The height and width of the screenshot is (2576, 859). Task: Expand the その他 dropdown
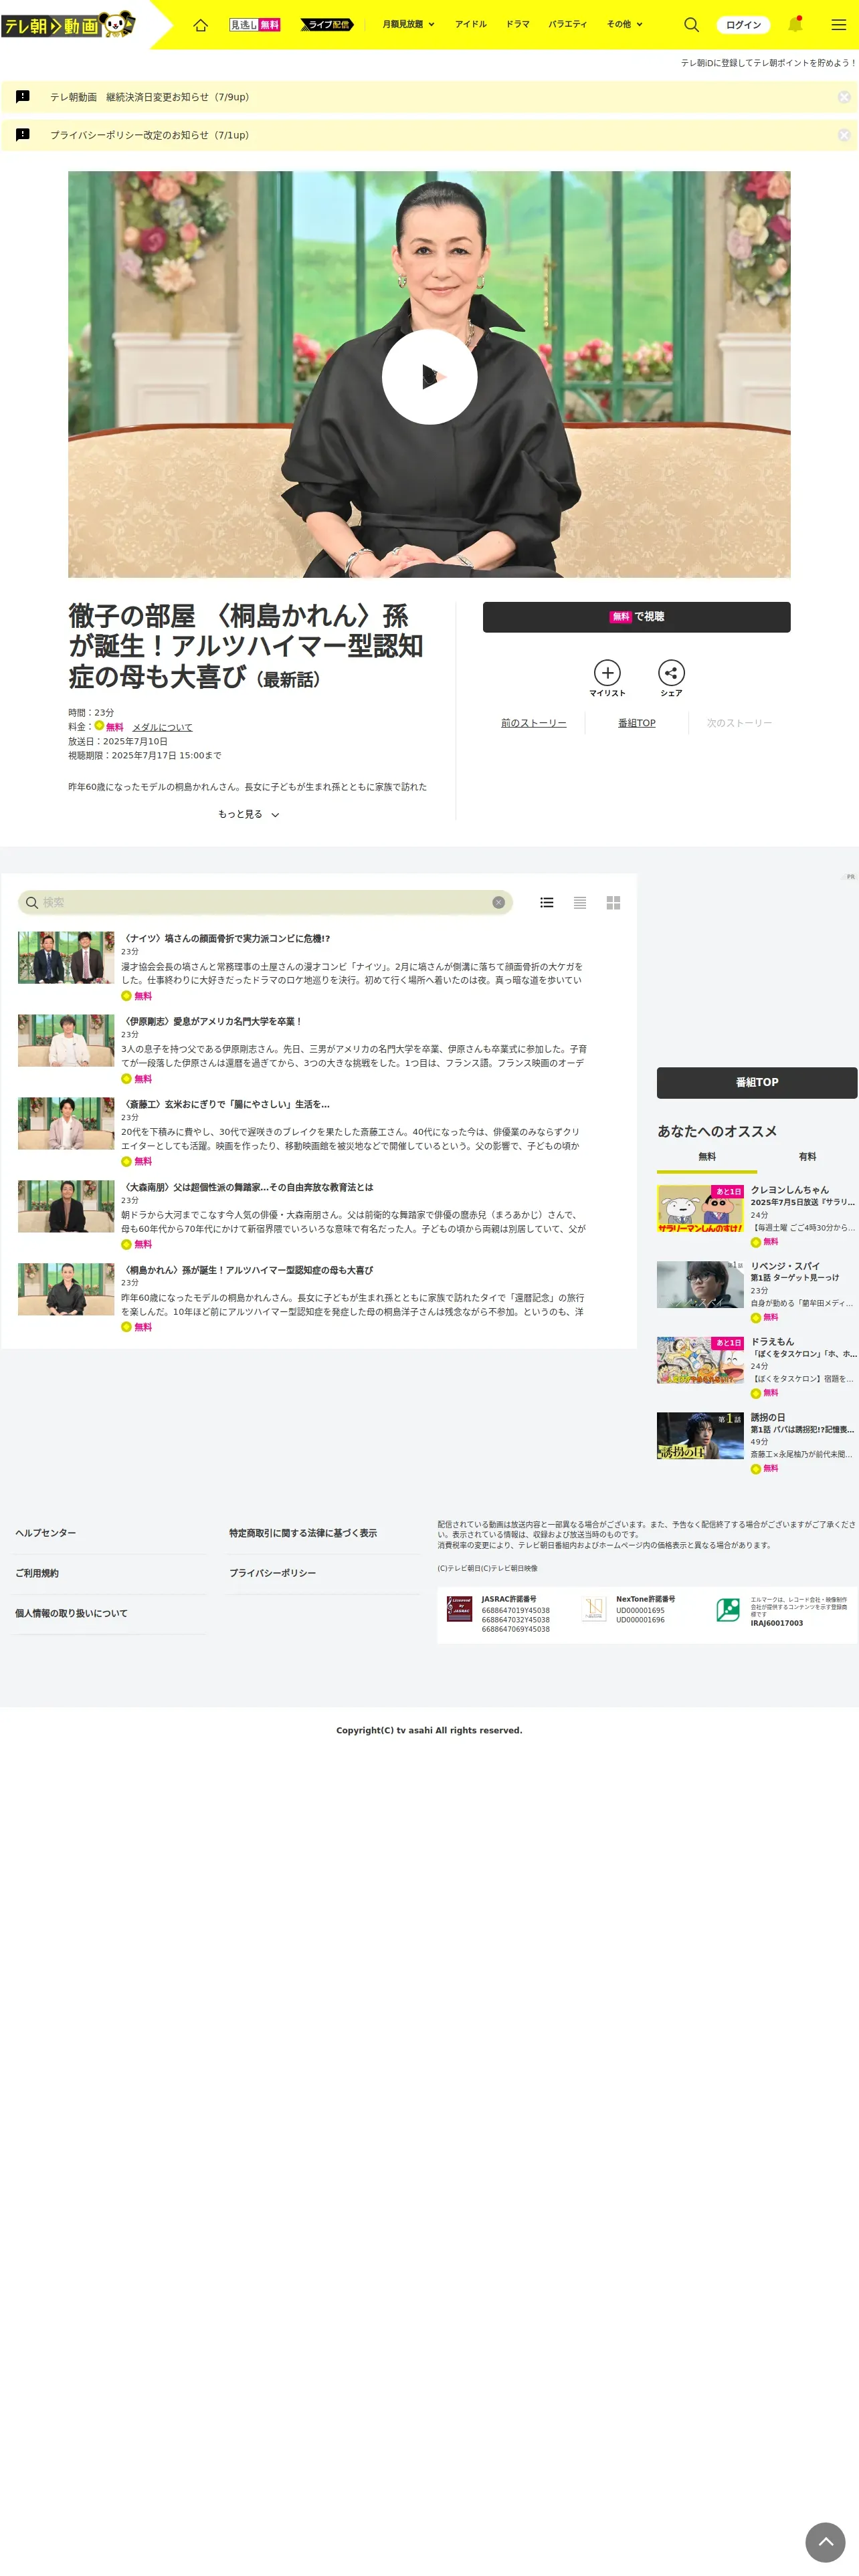pyautogui.click(x=625, y=24)
